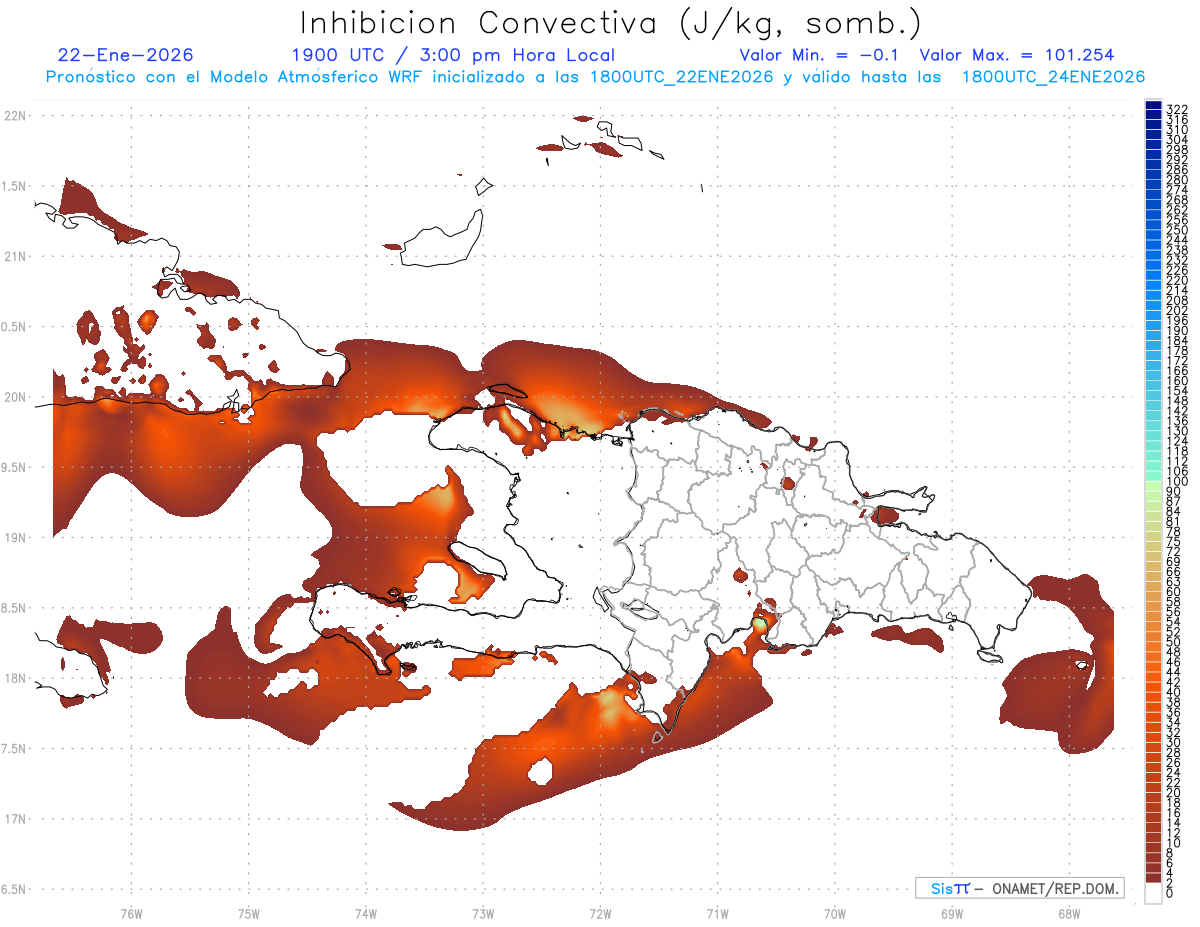Click the '22N' latitude label

[x=14, y=116]
